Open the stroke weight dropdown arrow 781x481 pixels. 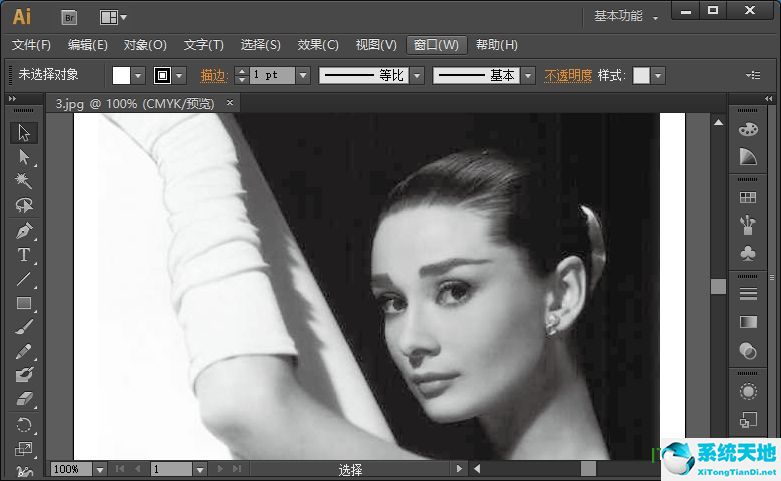303,75
